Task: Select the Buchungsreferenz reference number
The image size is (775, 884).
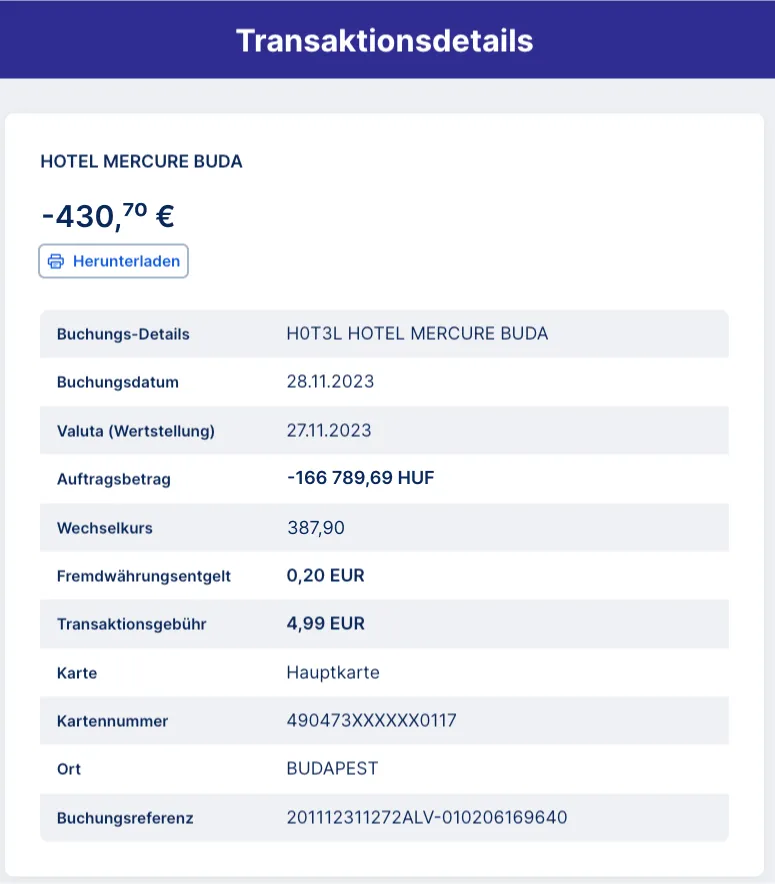Action: point(426,818)
